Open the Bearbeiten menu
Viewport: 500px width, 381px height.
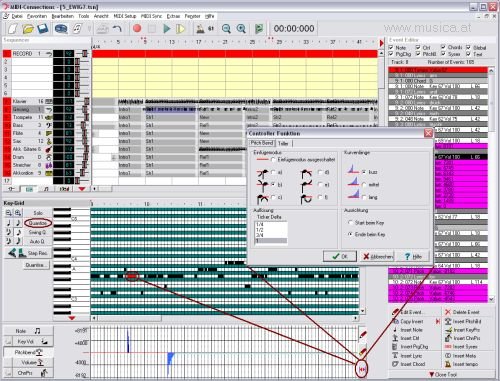63,16
